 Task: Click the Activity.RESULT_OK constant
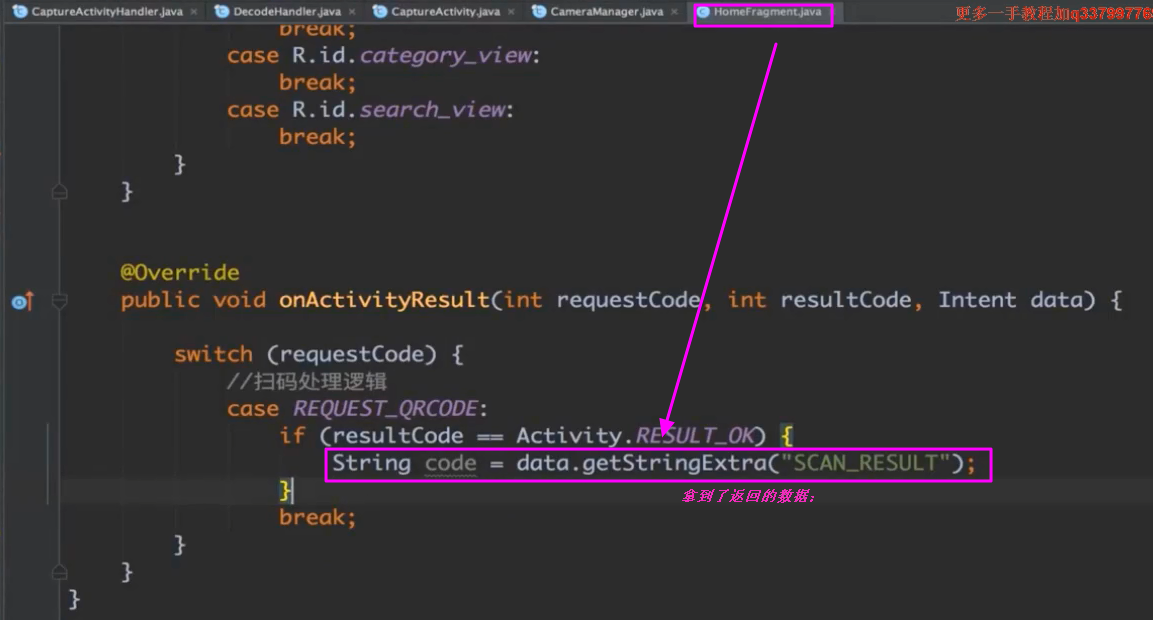pos(635,436)
